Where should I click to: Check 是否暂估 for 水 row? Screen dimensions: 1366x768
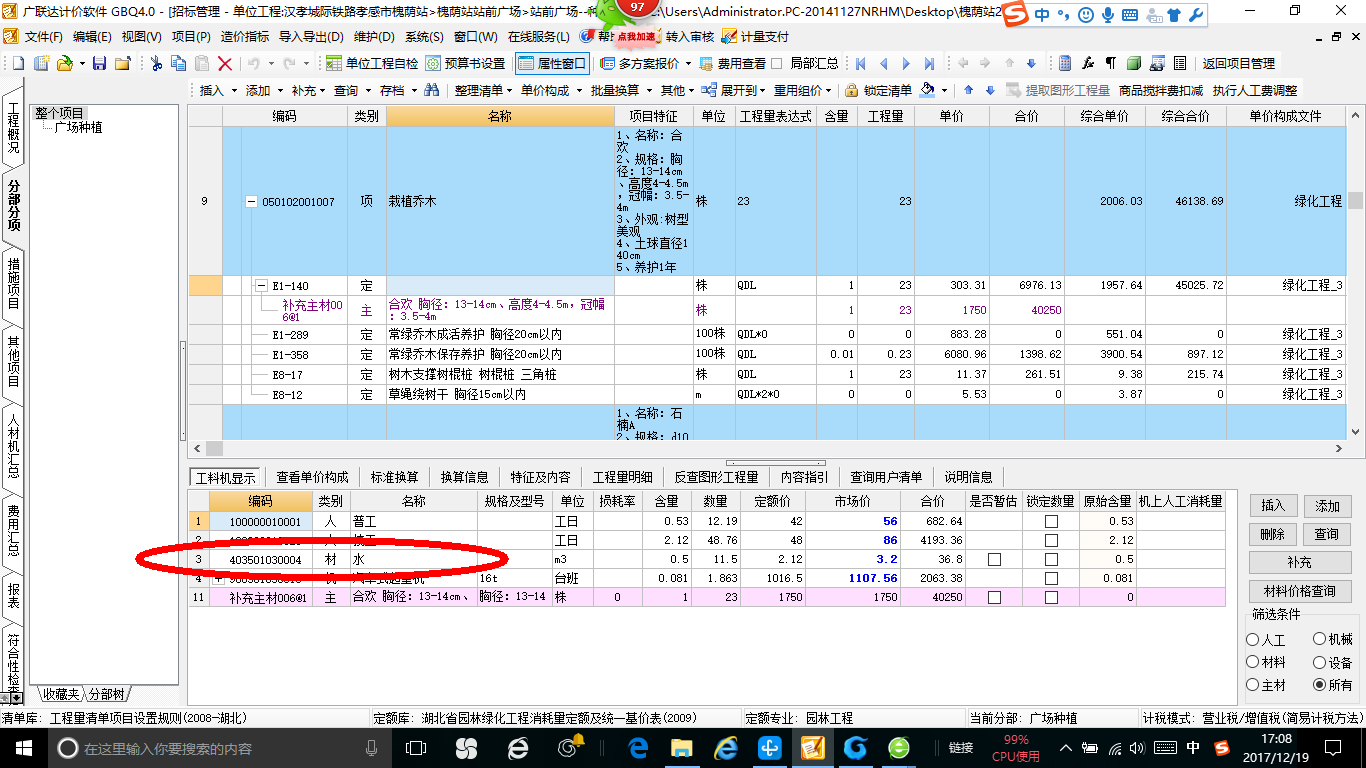[994, 560]
